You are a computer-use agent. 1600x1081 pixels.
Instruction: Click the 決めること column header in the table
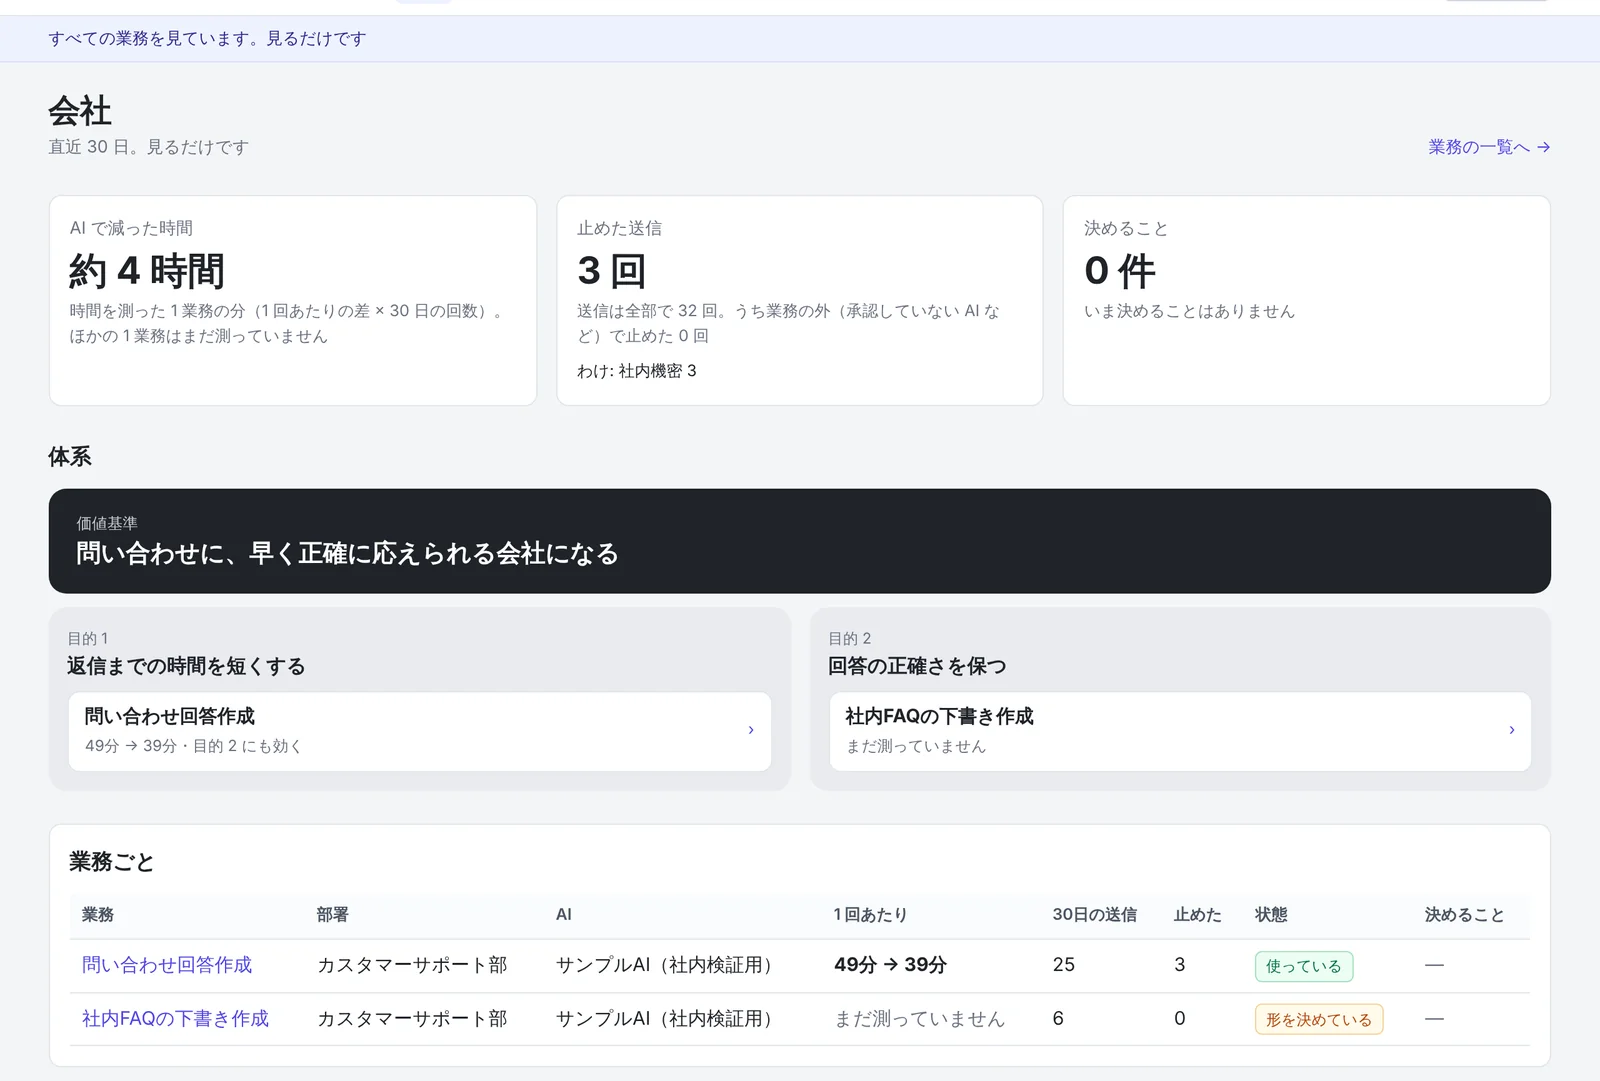pyautogui.click(x=1464, y=915)
